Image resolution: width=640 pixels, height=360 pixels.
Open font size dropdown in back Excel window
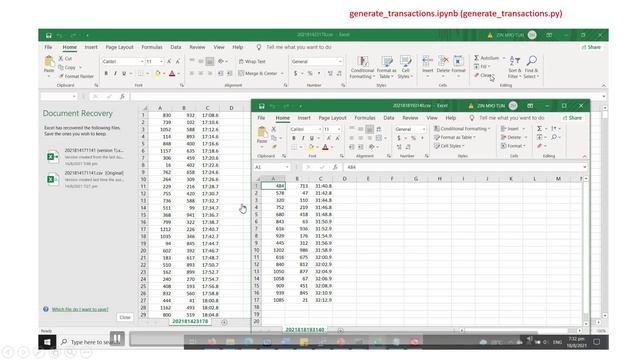162,61
